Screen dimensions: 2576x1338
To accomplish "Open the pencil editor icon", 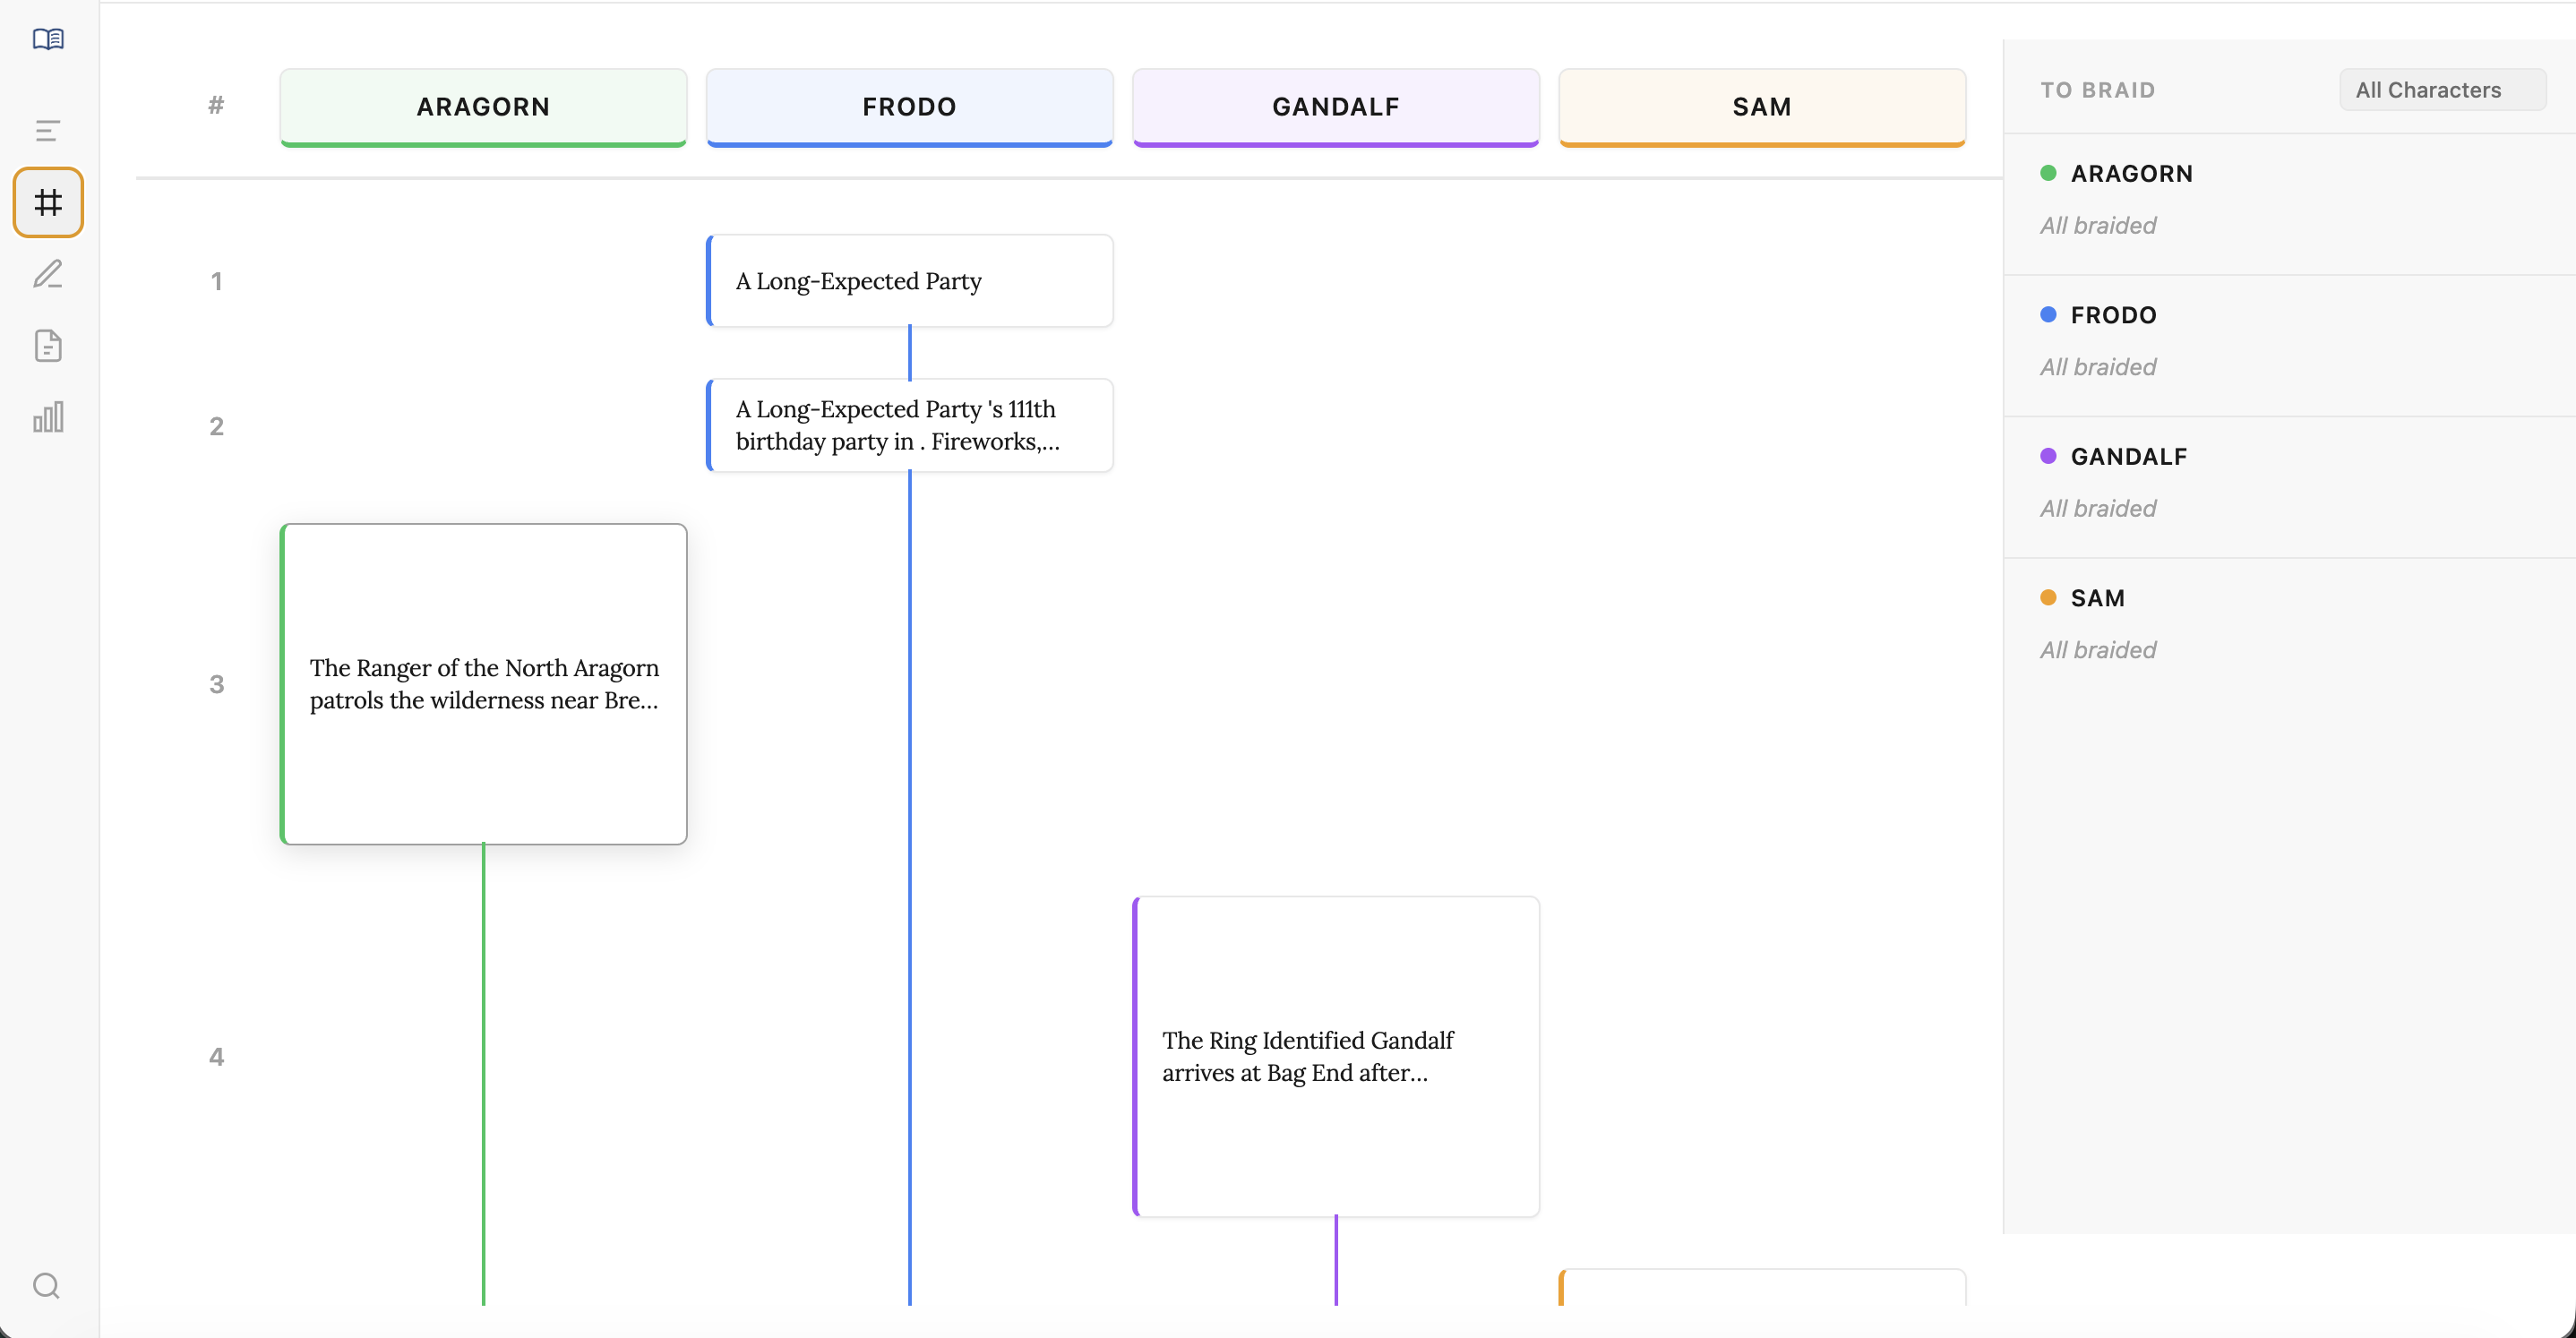I will (x=48, y=274).
